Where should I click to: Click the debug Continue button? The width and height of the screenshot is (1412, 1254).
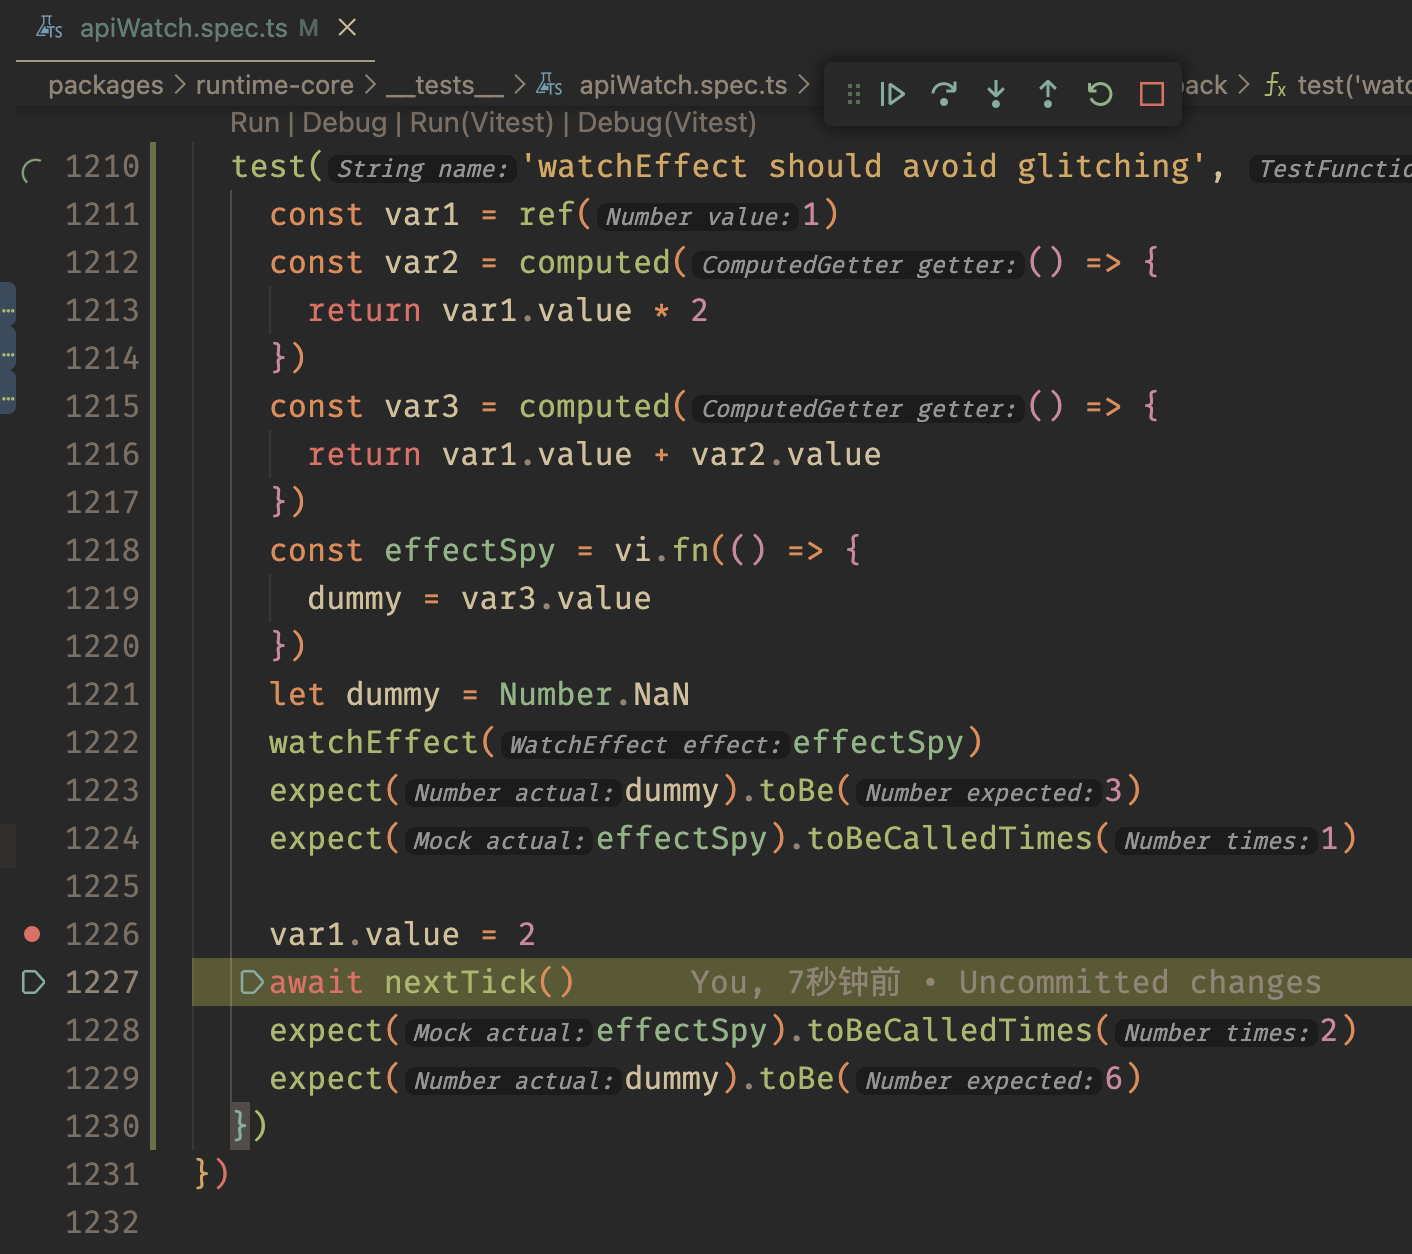[892, 94]
